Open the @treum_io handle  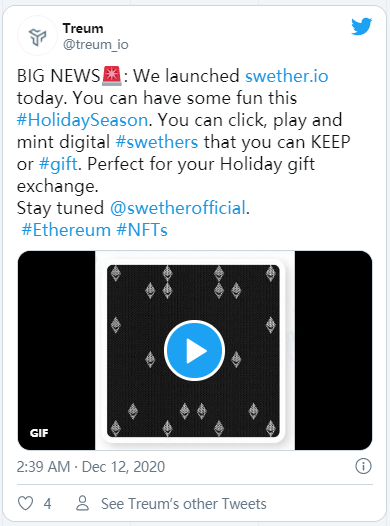point(96,44)
